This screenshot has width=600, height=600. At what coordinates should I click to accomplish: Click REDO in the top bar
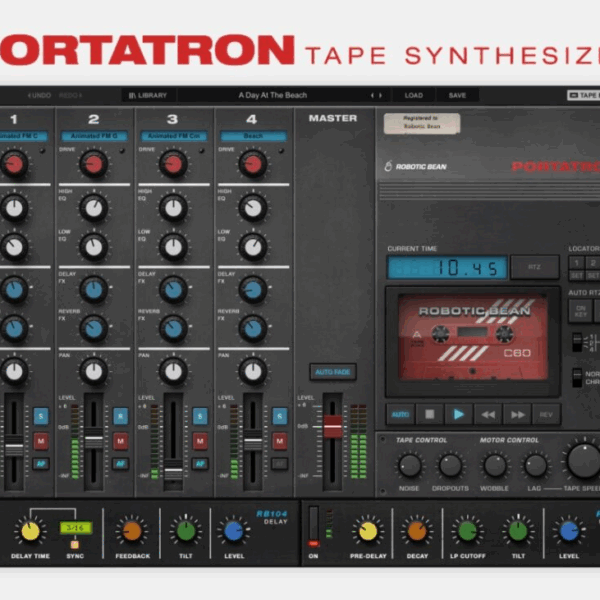pos(71,95)
